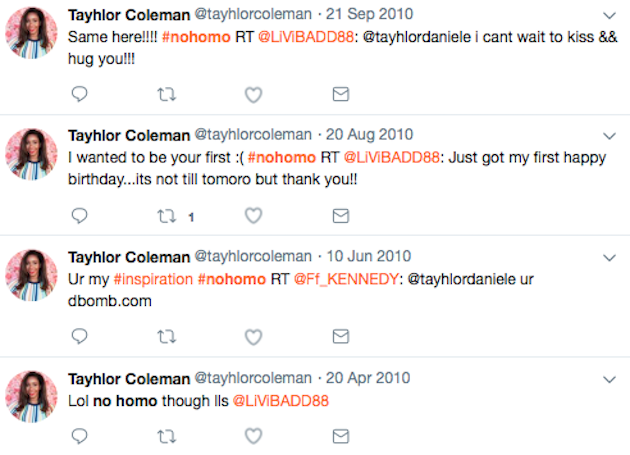Direct message the 10 Jun 2010 tweet
The image size is (630, 455).
point(341,336)
